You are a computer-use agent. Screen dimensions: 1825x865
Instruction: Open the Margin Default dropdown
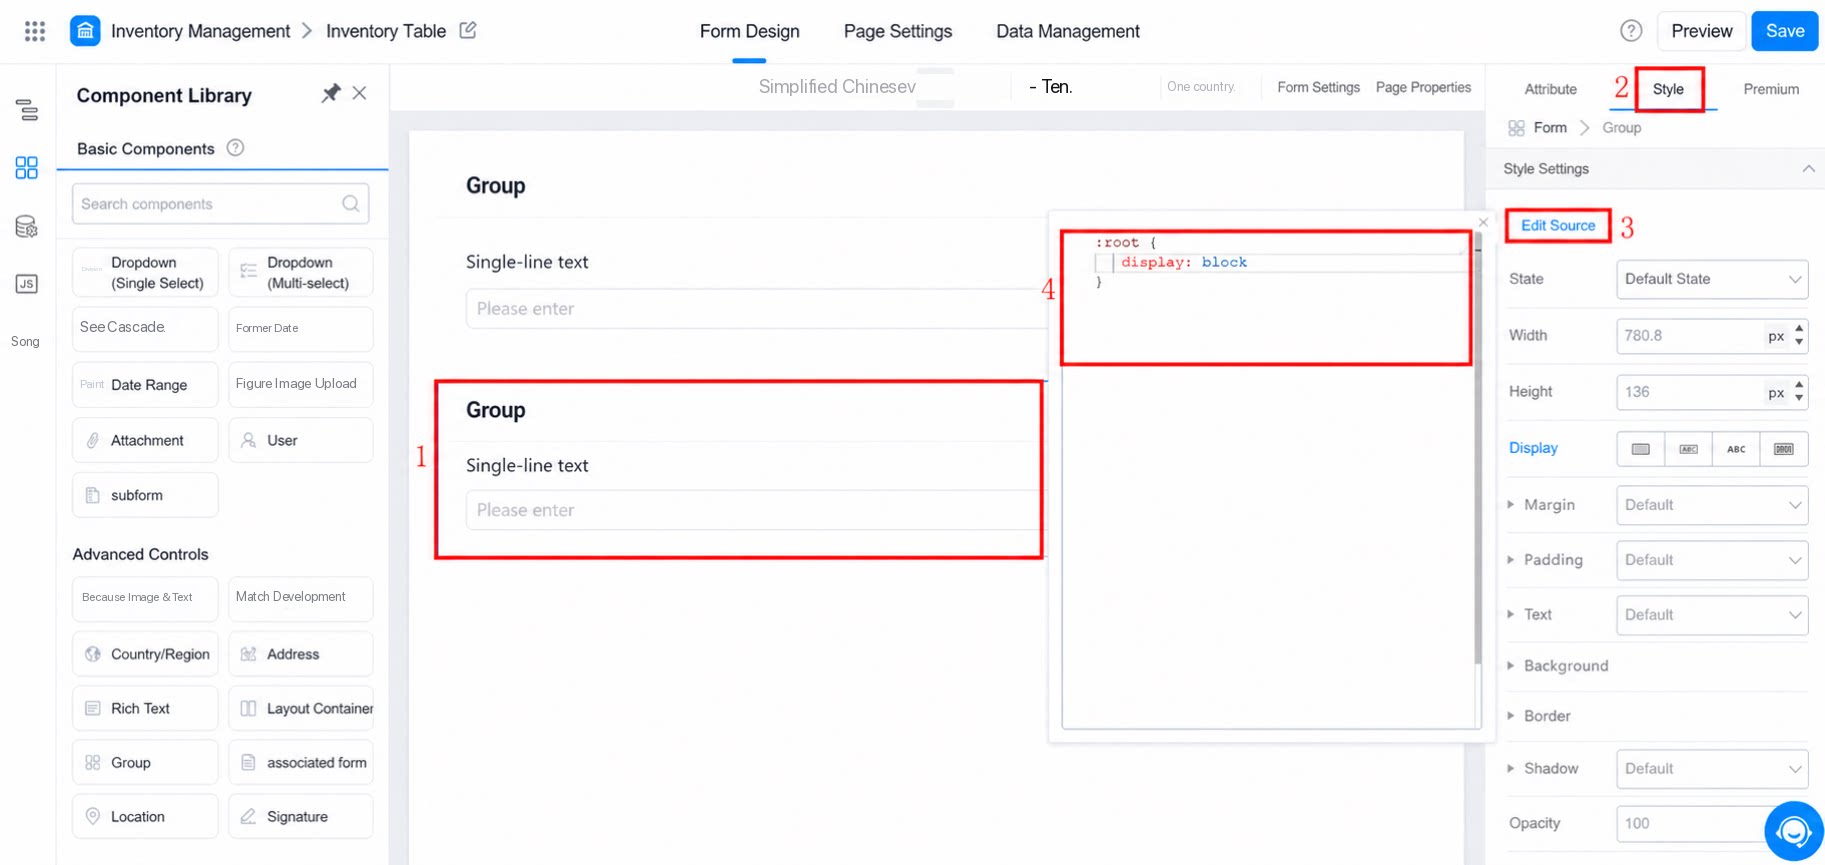(1712, 505)
